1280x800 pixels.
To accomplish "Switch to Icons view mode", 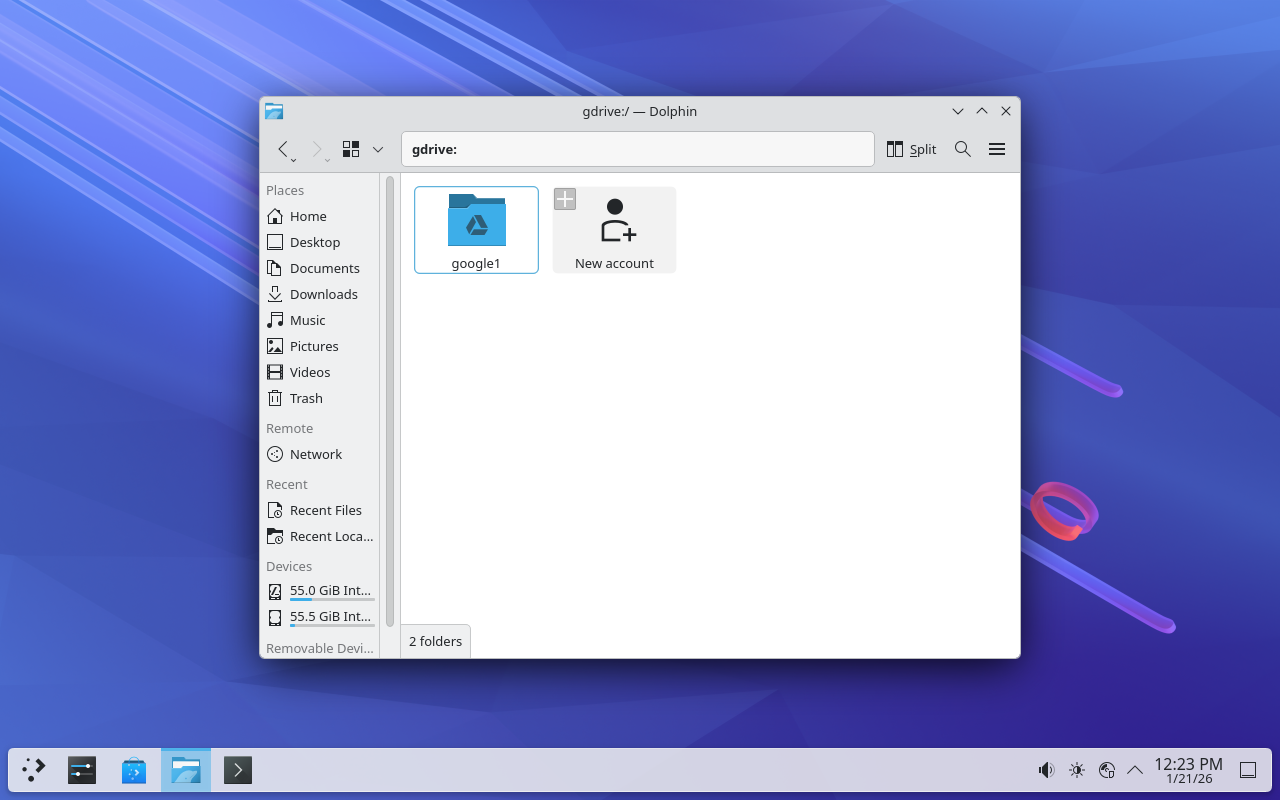I will [351, 149].
